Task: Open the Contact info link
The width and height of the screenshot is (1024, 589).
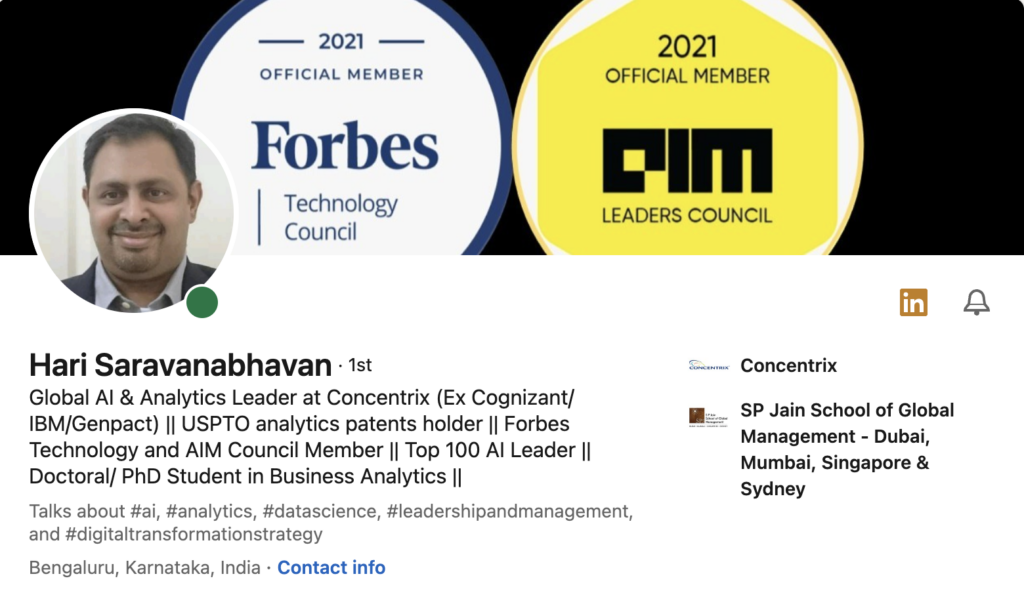Action: (x=331, y=568)
